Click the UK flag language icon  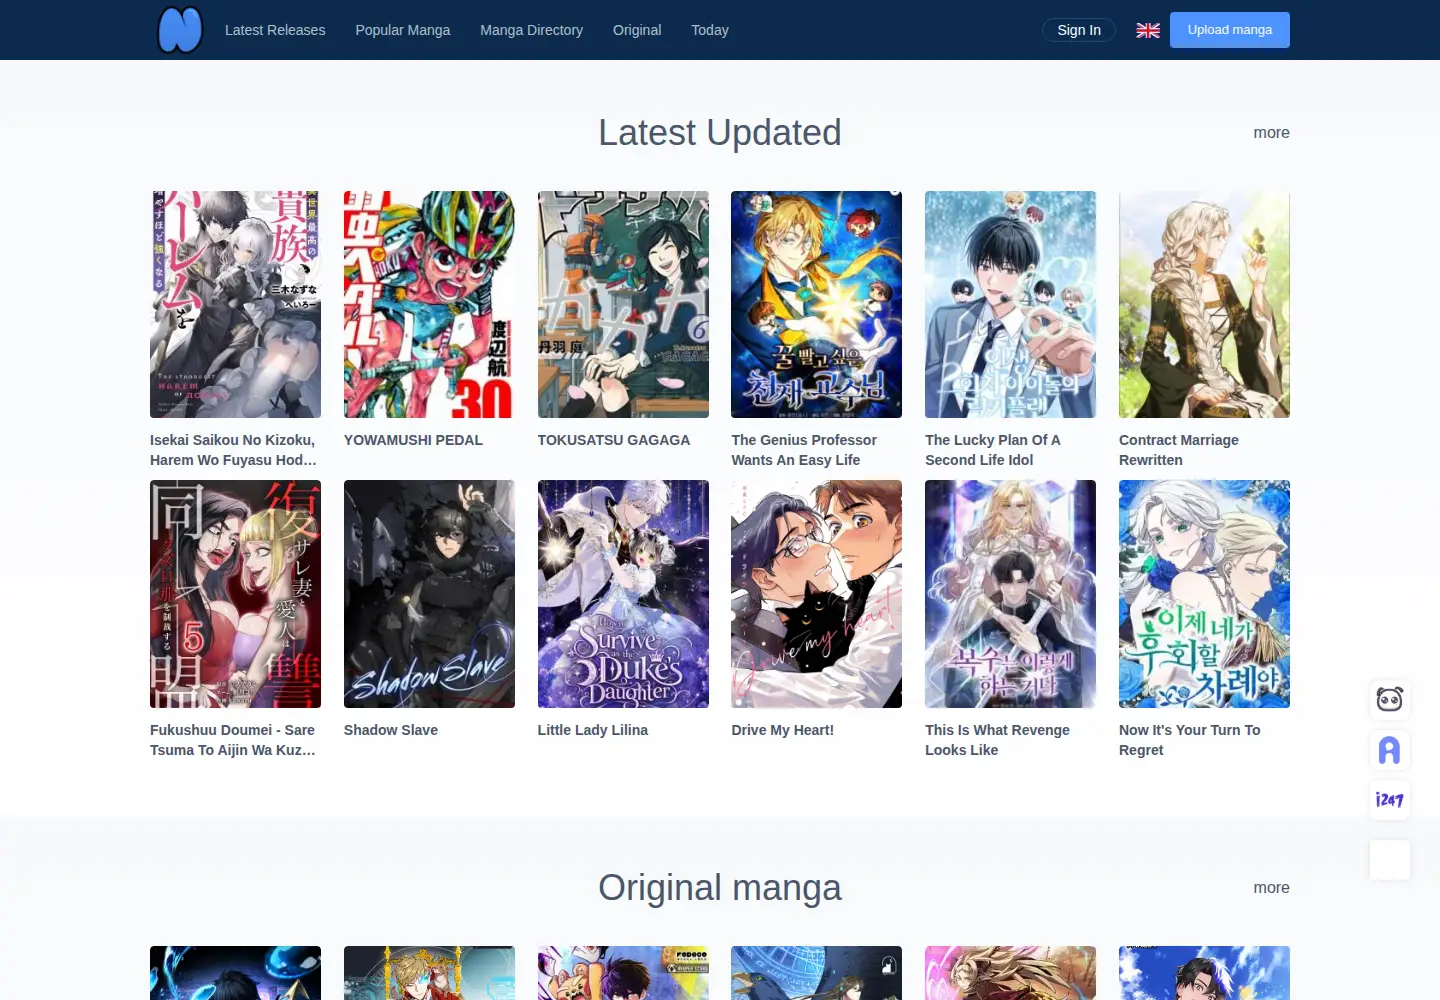tap(1148, 30)
